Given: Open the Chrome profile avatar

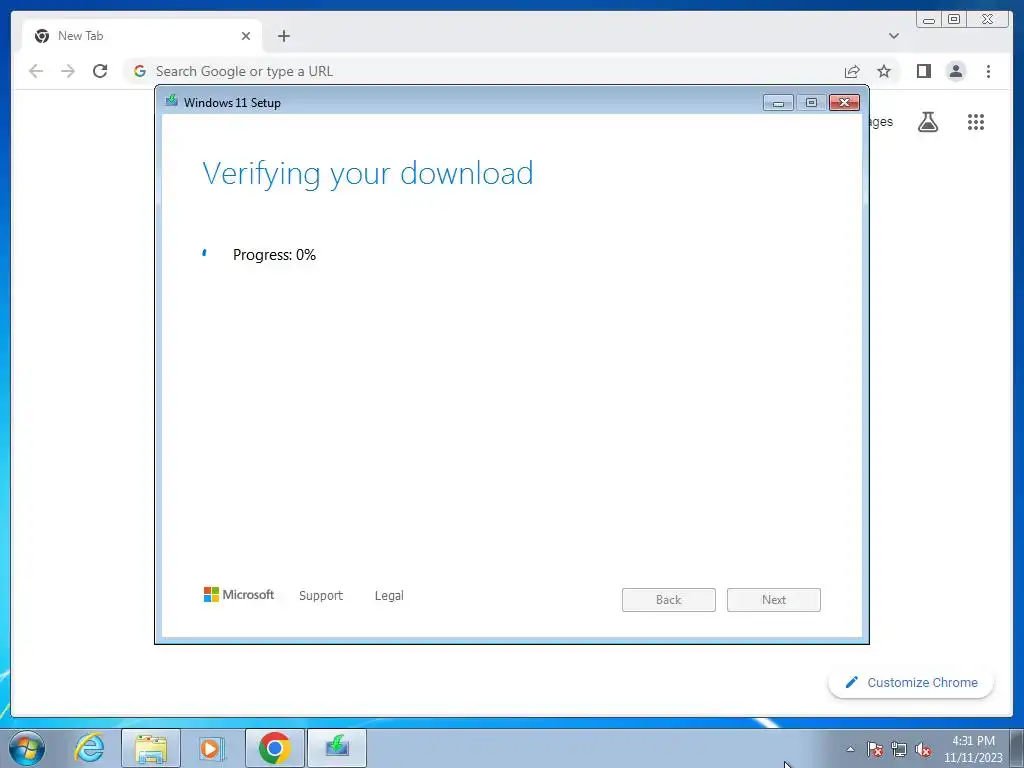Looking at the screenshot, I should 955,71.
